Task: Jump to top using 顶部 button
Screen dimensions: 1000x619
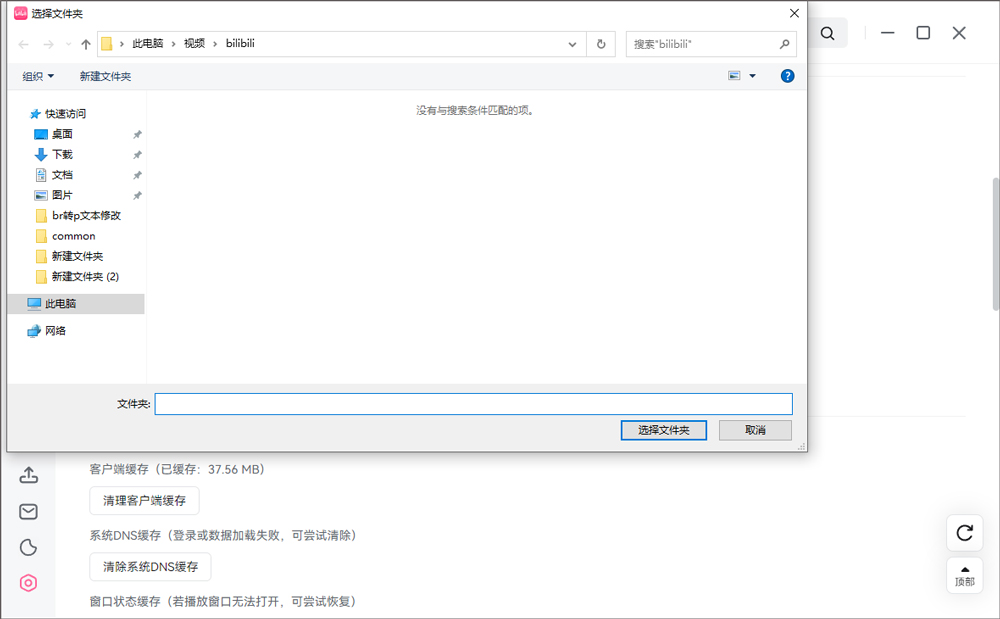Action: click(x=964, y=575)
